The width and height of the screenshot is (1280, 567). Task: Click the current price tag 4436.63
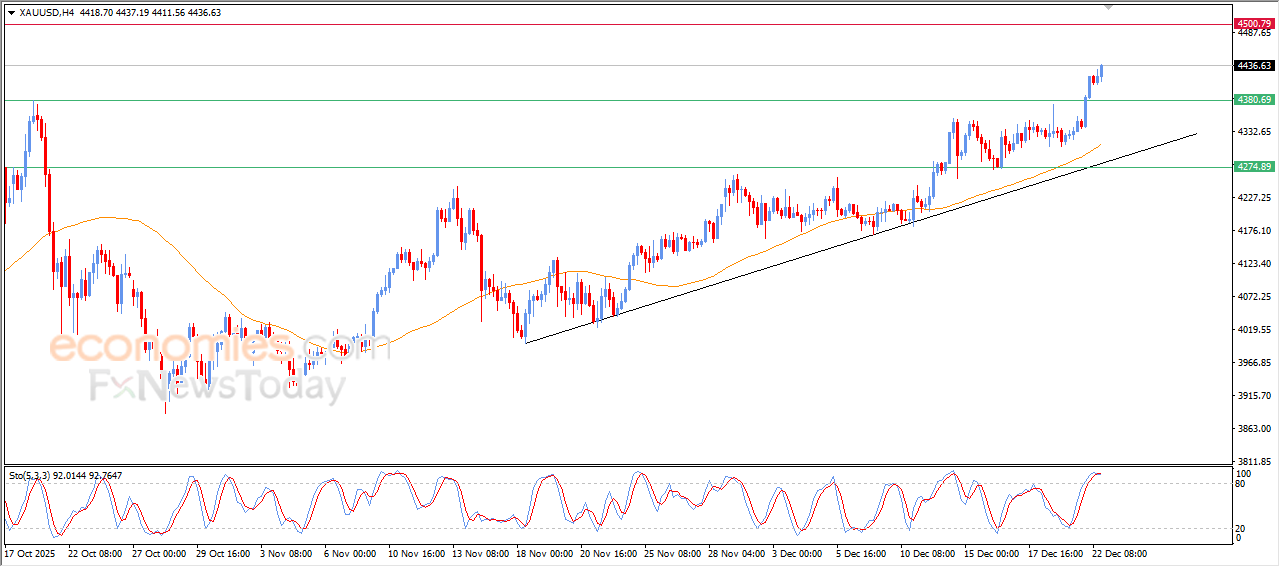tap(1254, 66)
